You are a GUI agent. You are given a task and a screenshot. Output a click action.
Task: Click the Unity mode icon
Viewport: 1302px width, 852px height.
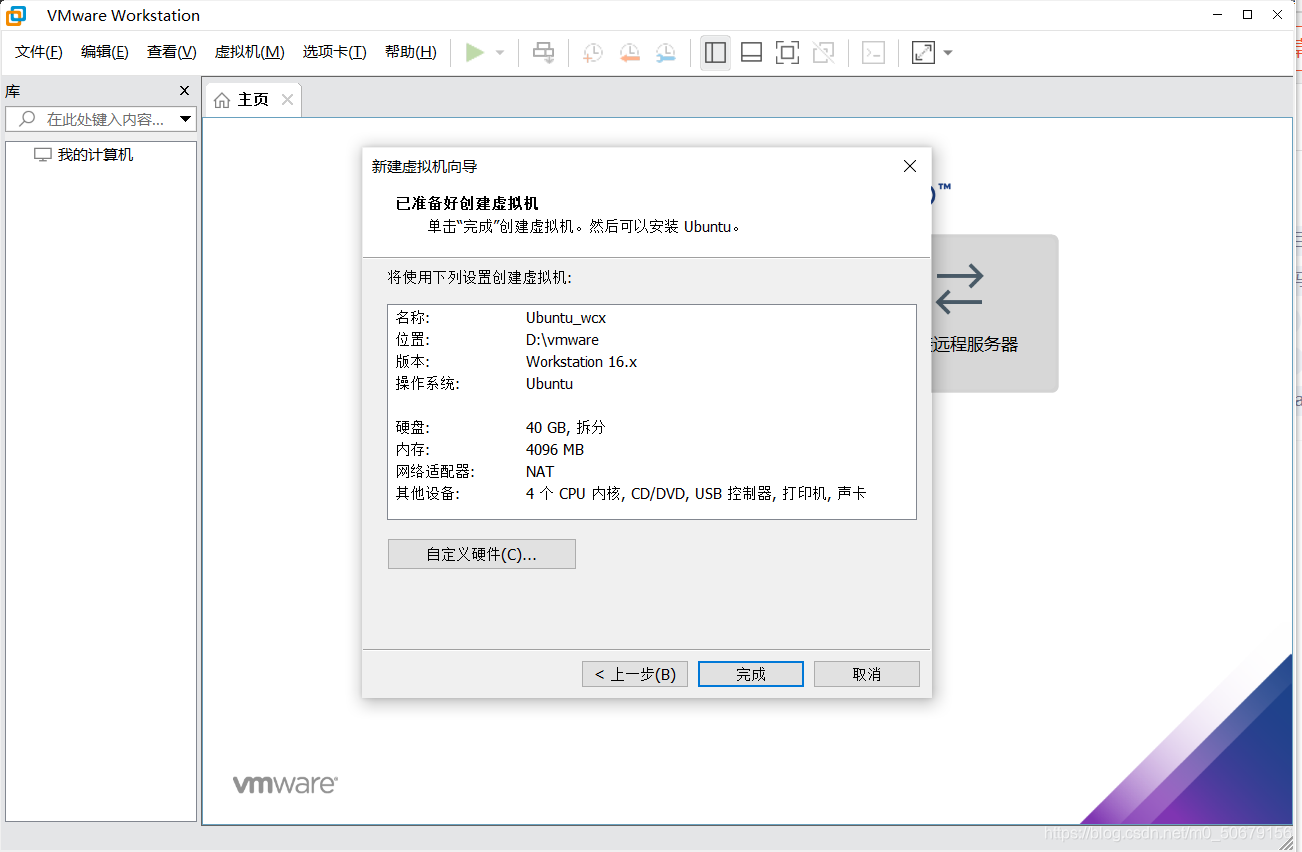click(823, 53)
